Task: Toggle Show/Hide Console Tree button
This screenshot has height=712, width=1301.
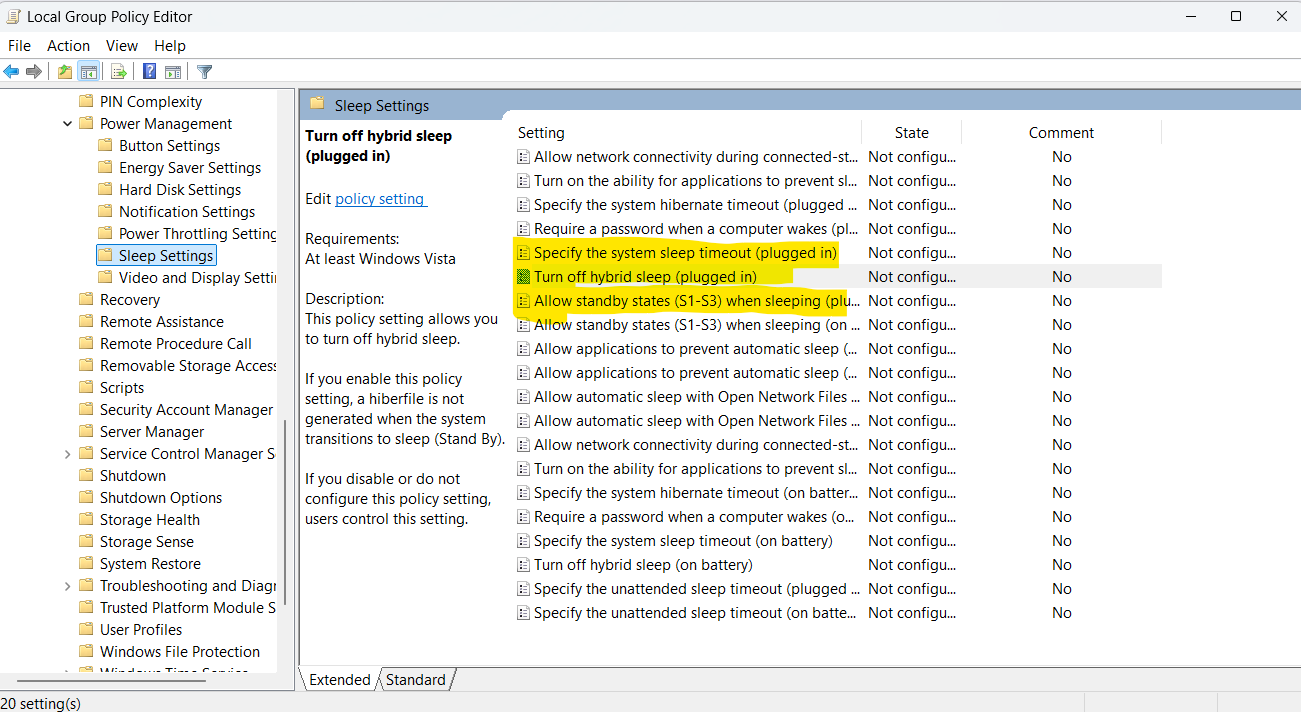Action: pos(89,71)
